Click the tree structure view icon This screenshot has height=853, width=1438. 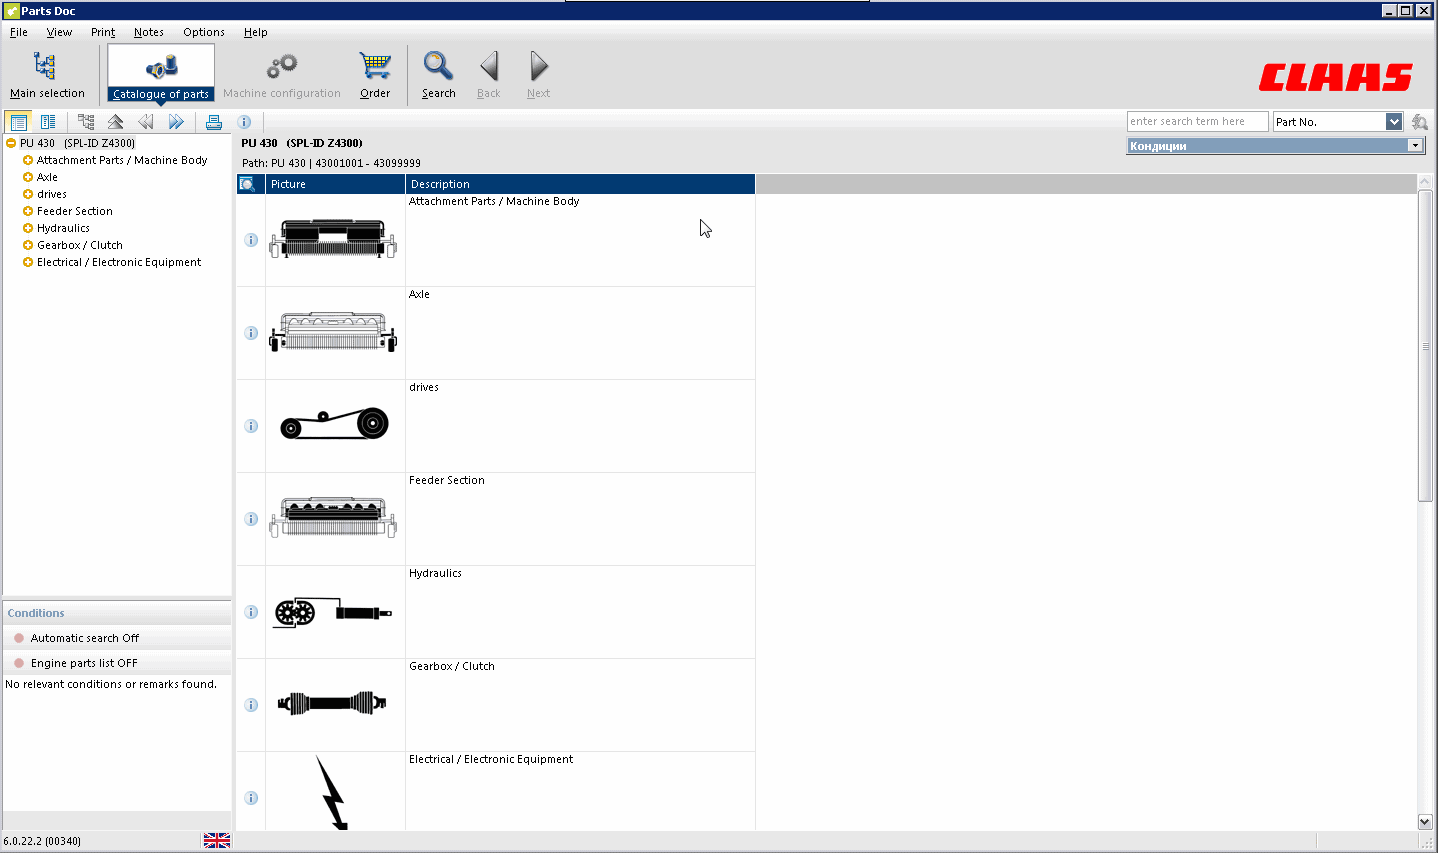[86, 121]
